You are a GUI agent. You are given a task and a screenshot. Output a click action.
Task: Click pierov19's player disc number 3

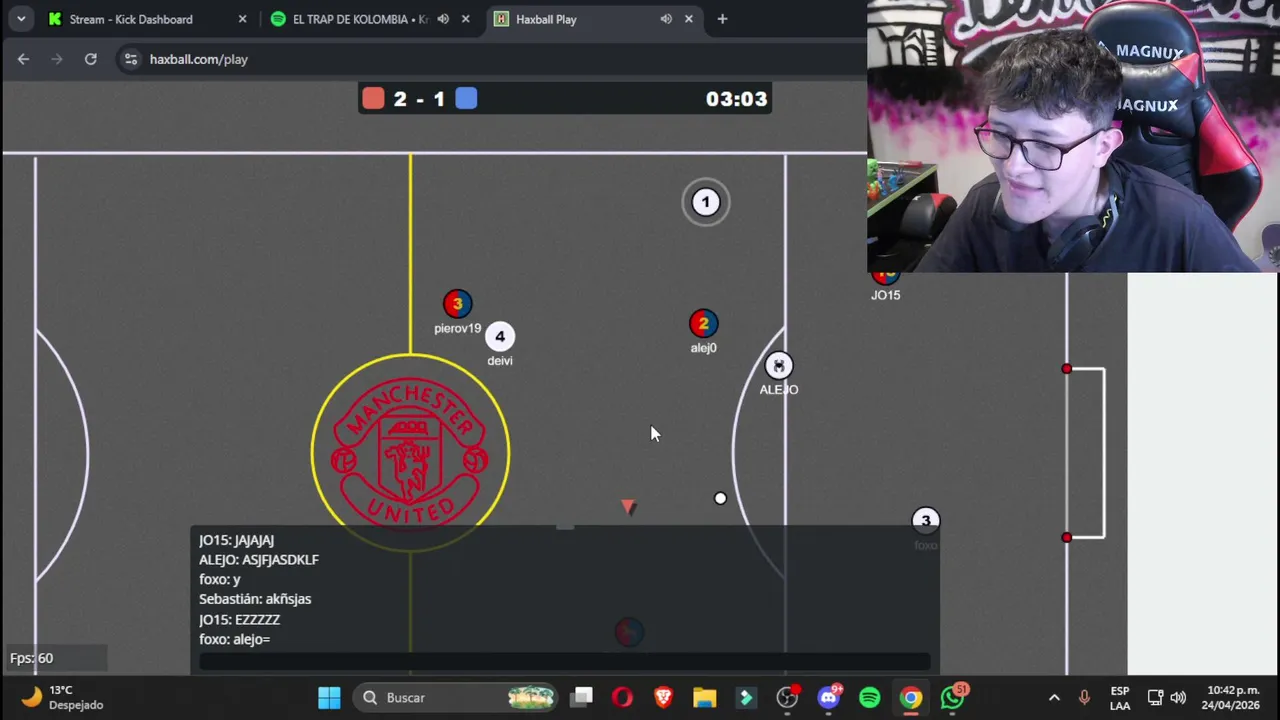pos(457,304)
